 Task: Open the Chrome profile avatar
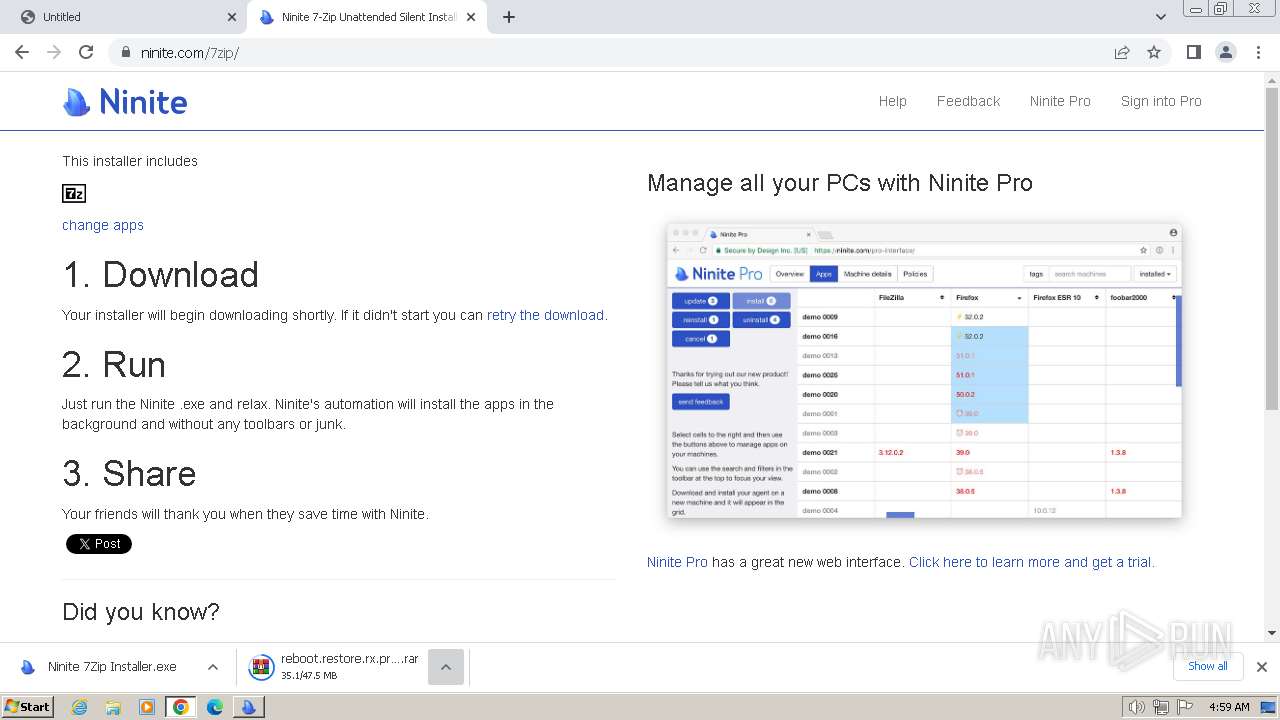pos(1226,52)
